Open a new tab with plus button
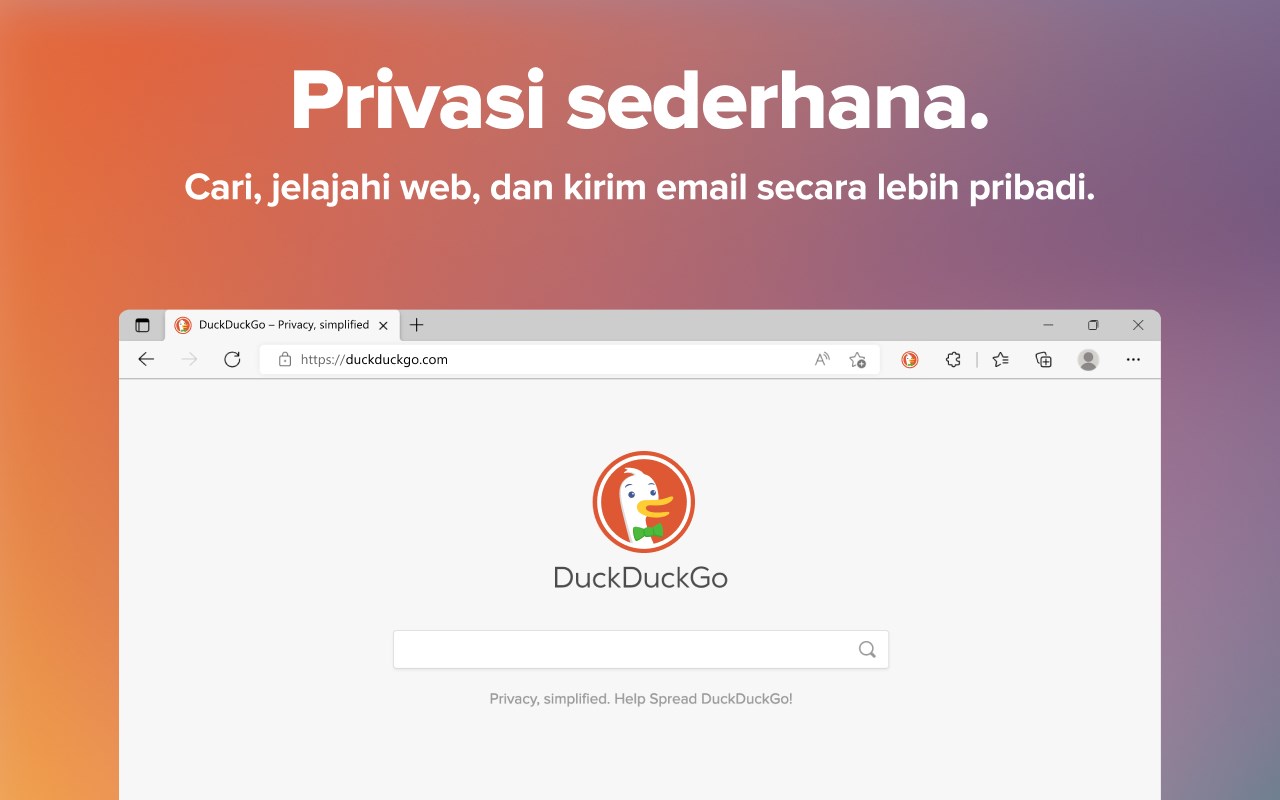1280x800 pixels. 417,325
